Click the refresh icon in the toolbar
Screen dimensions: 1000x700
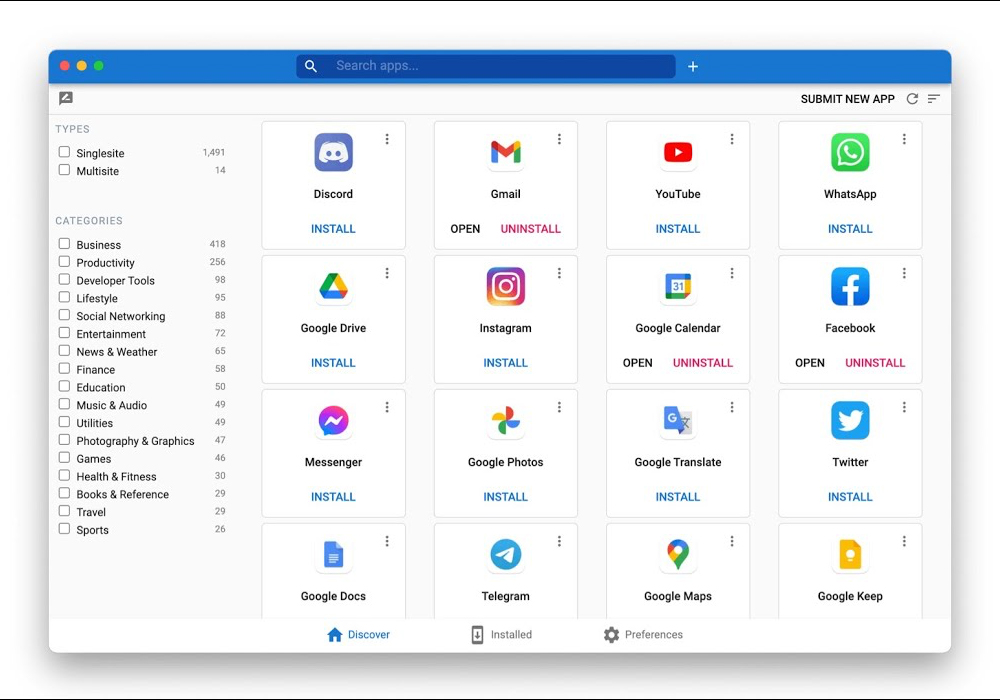coord(912,99)
